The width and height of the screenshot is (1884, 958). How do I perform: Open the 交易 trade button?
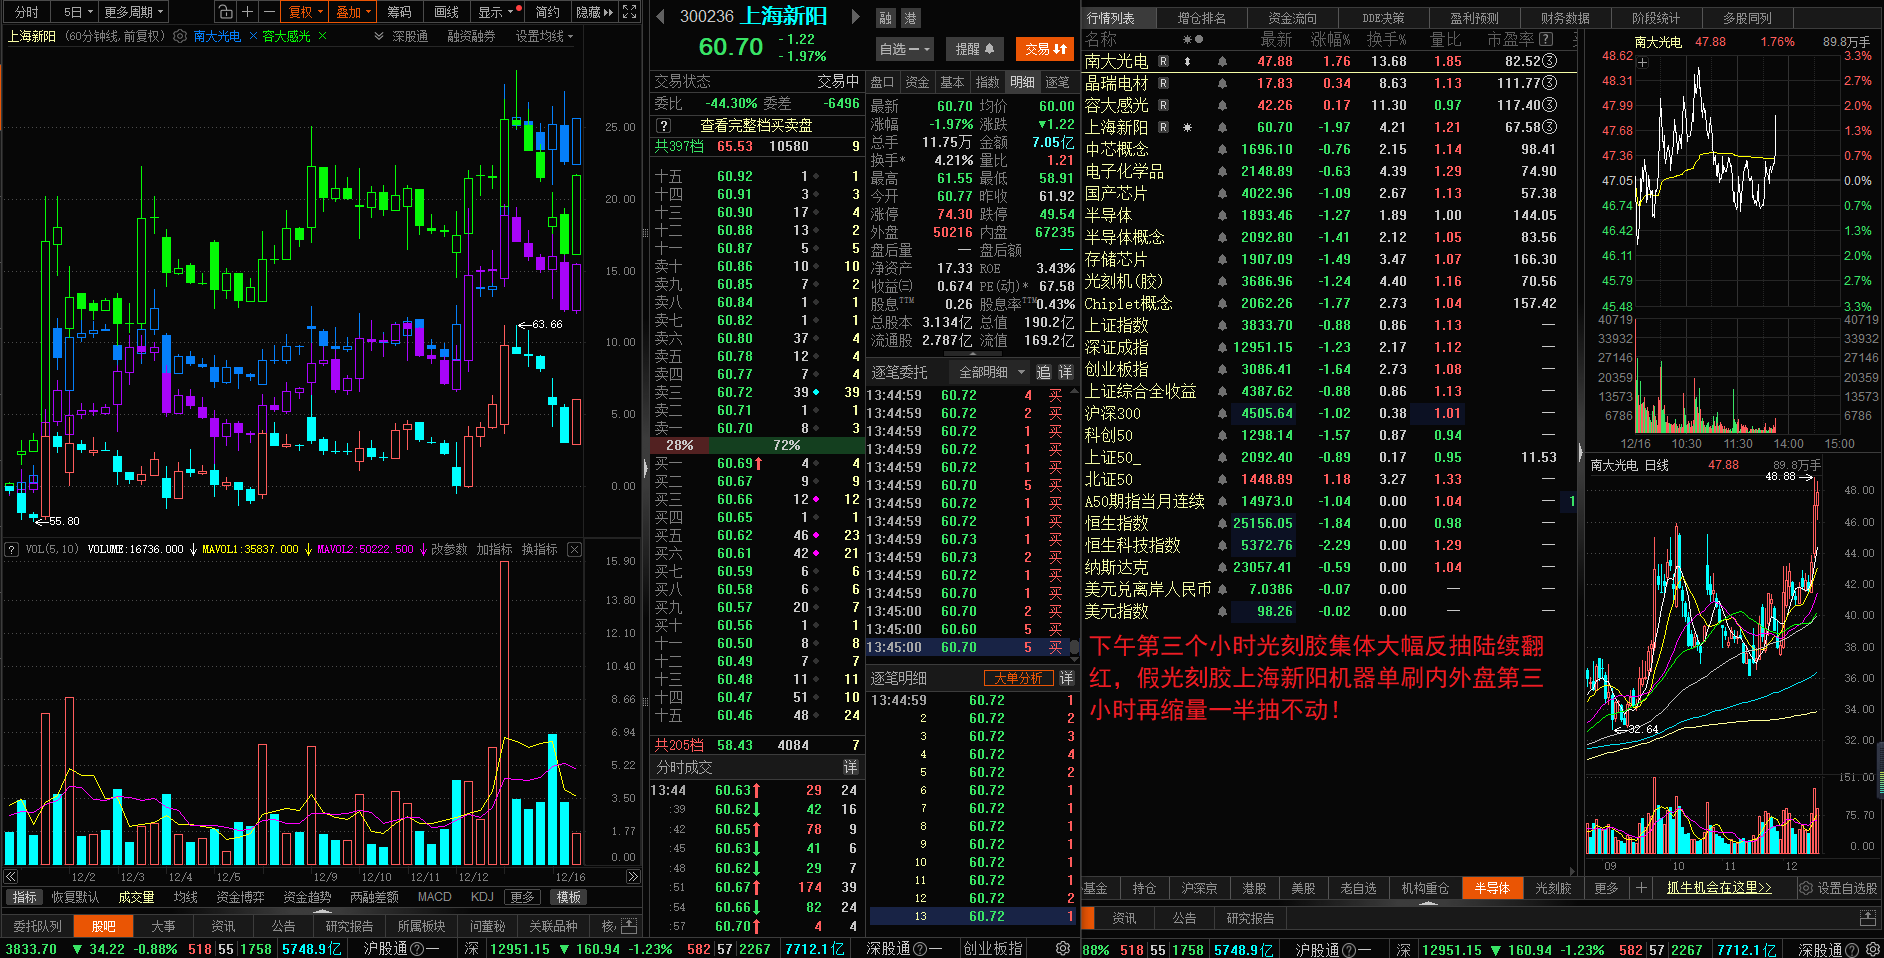tap(1045, 49)
